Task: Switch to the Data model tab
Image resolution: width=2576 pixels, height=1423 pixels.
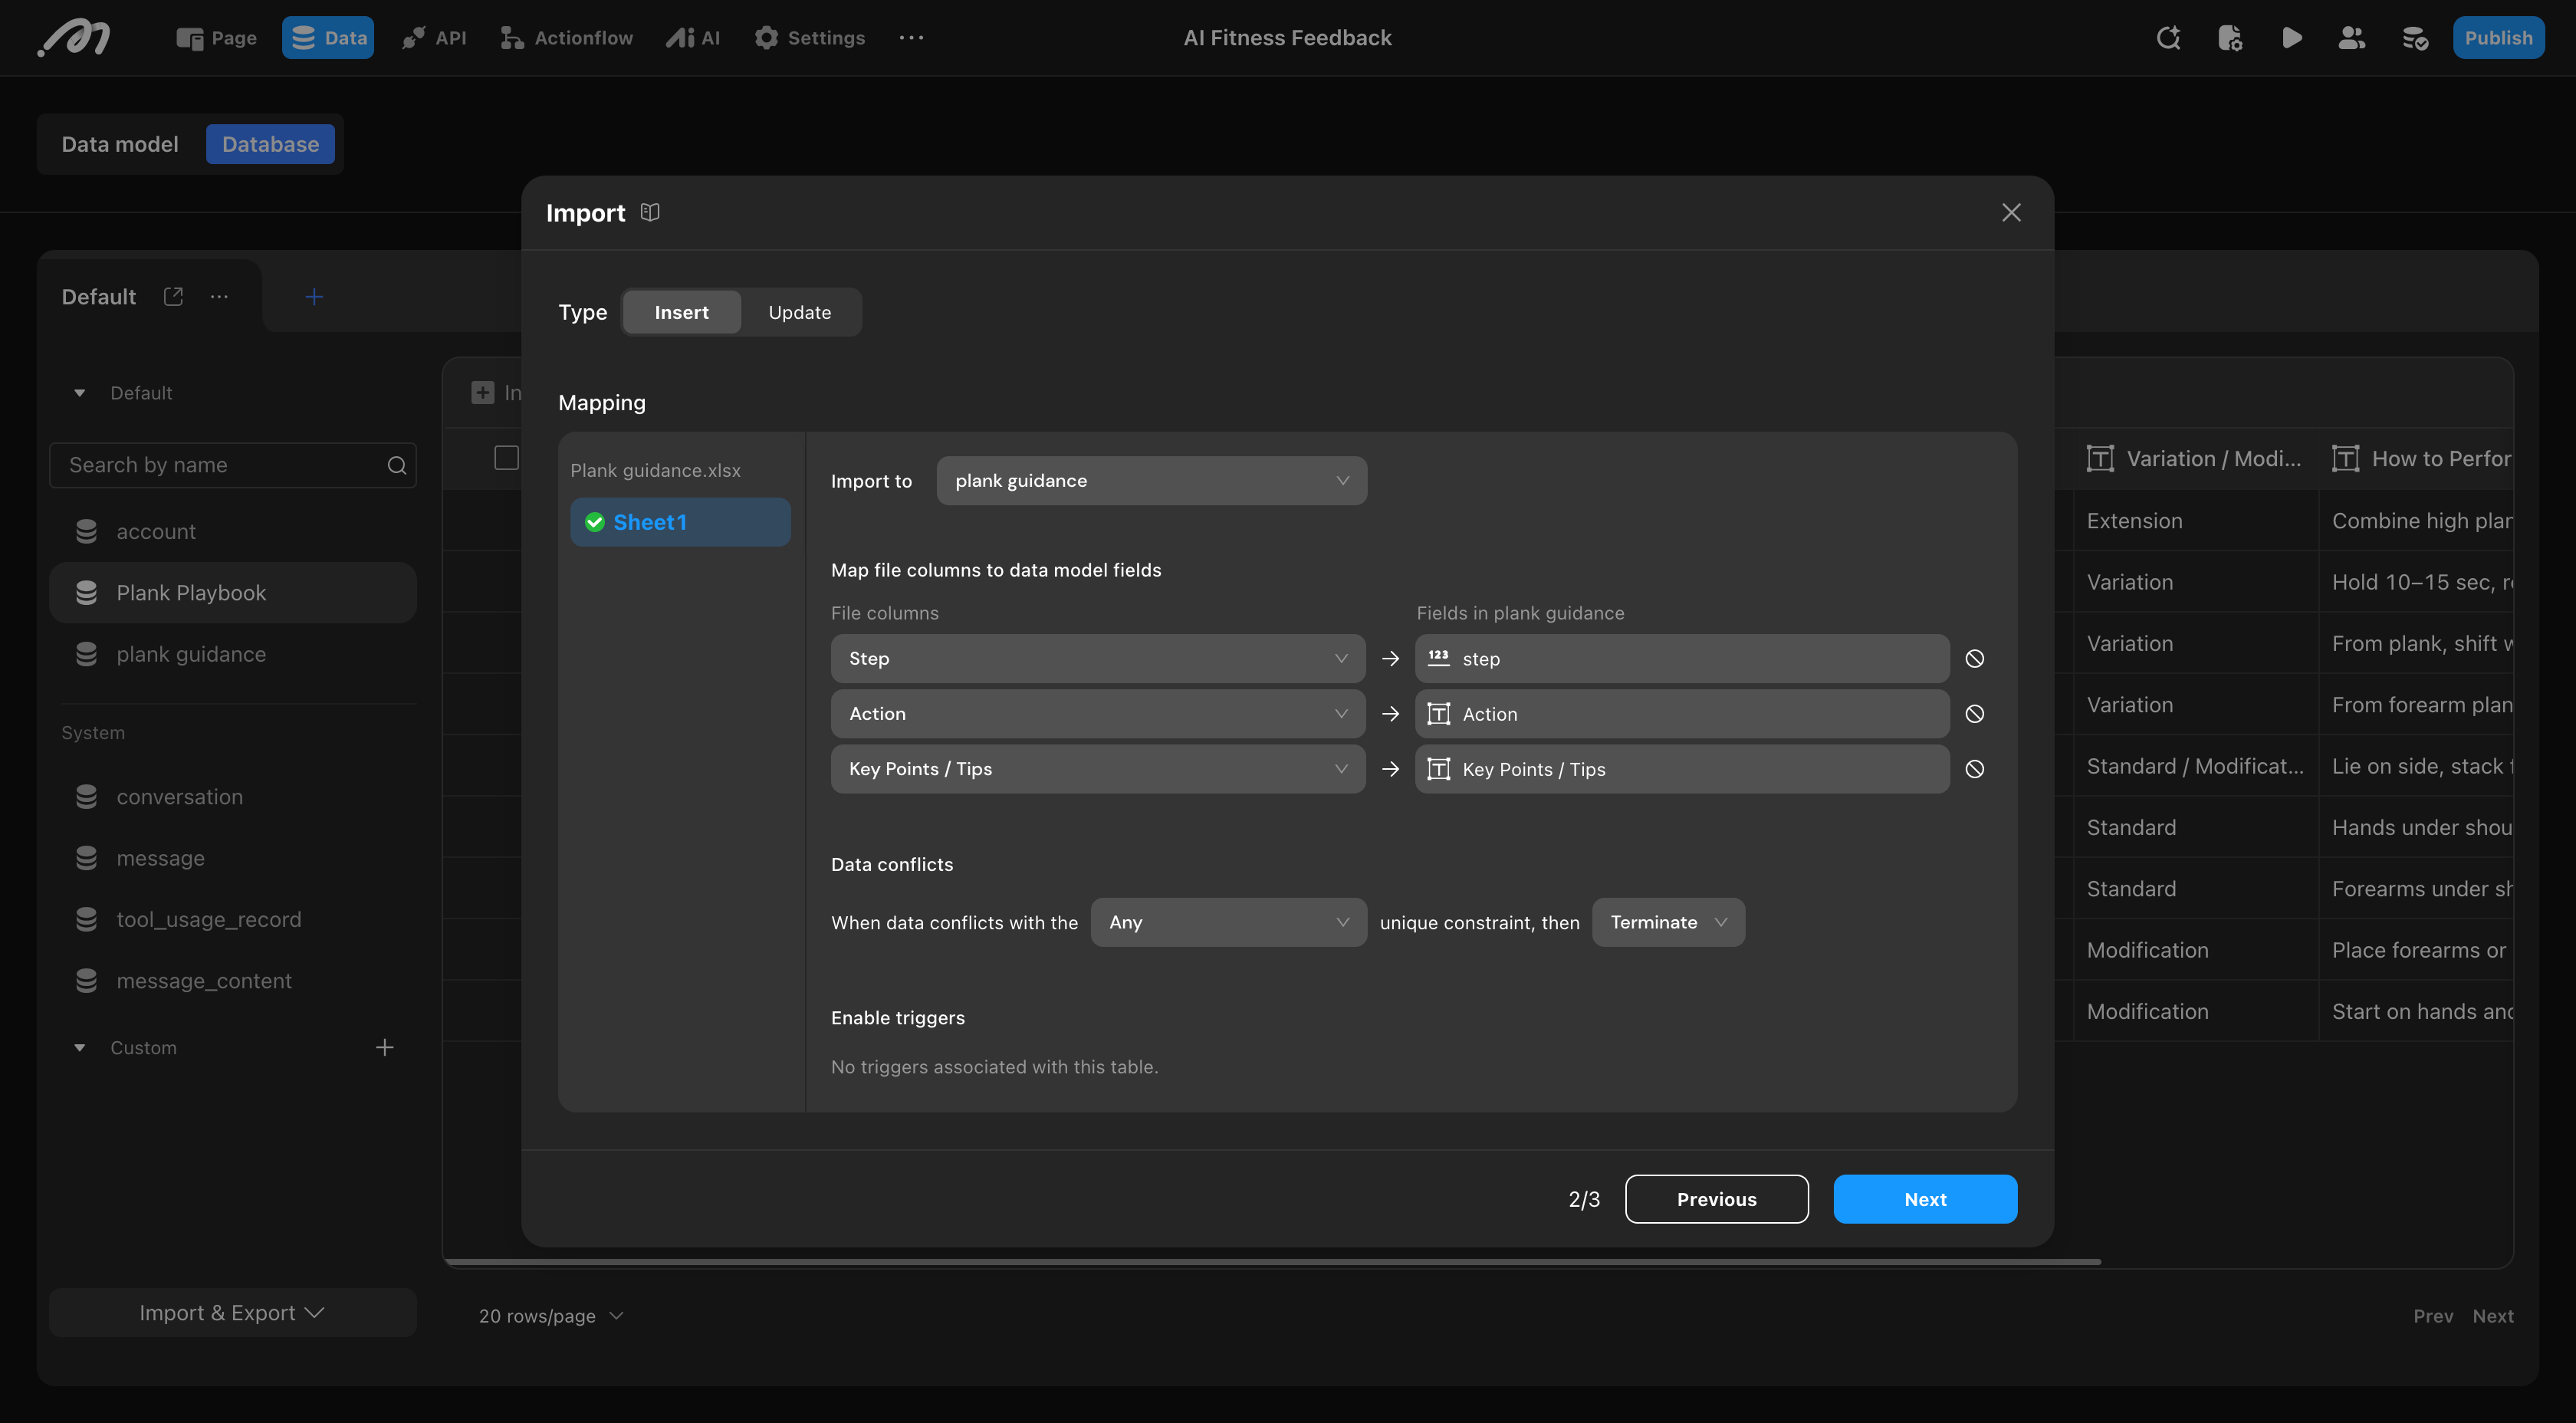Action: pos(120,144)
